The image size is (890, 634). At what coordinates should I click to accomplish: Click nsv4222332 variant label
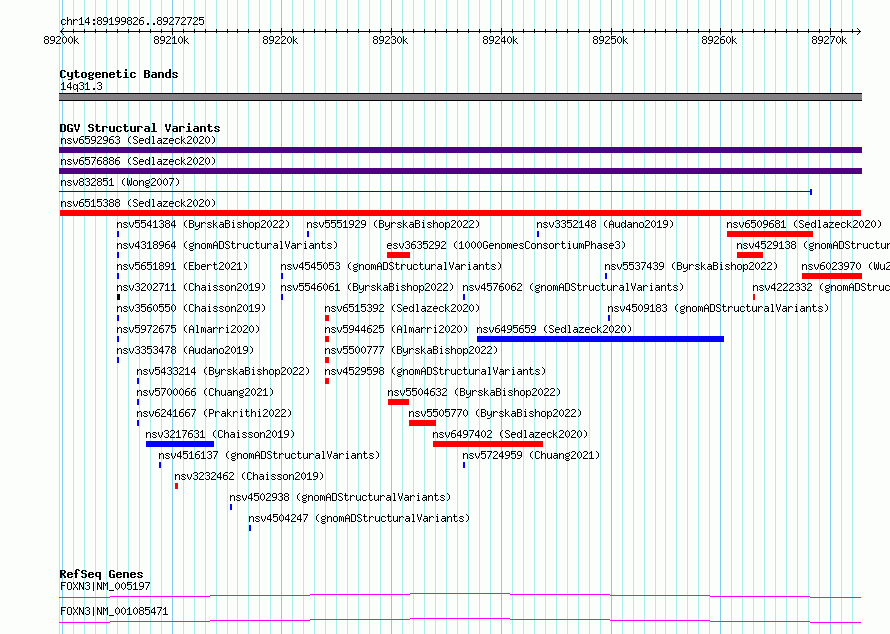(x=821, y=287)
